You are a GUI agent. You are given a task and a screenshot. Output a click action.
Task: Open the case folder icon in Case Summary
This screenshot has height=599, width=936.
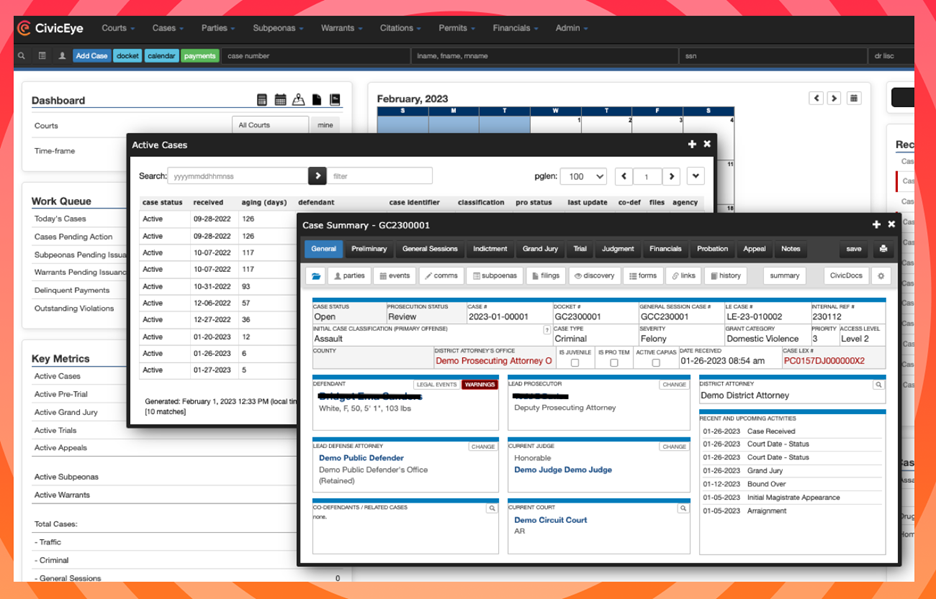point(317,276)
